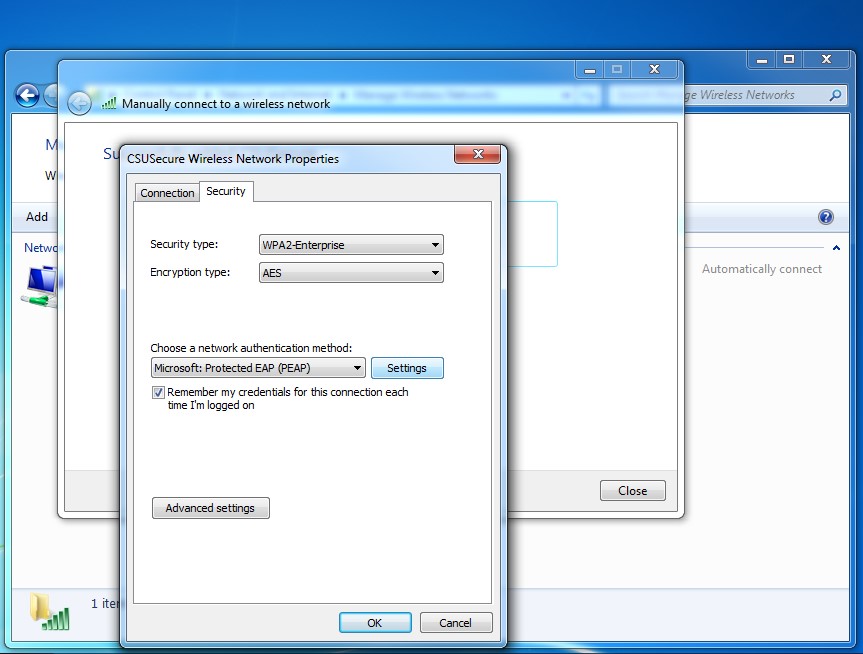863x654 pixels.
Task: Click the signal bars icon in wizard title
Action: (x=109, y=103)
